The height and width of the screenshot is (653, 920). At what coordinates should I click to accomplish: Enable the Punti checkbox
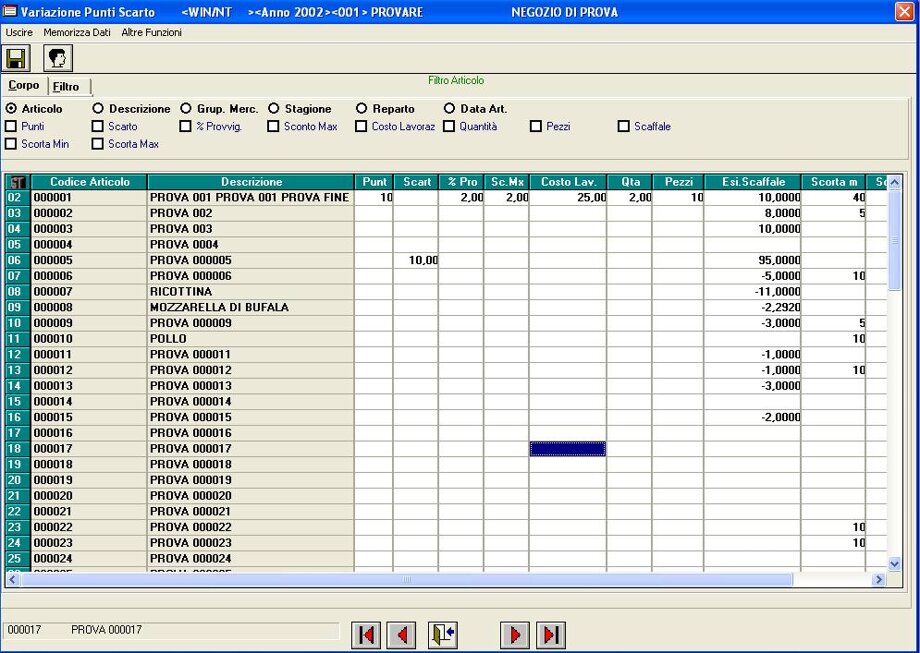pyautogui.click(x=11, y=127)
